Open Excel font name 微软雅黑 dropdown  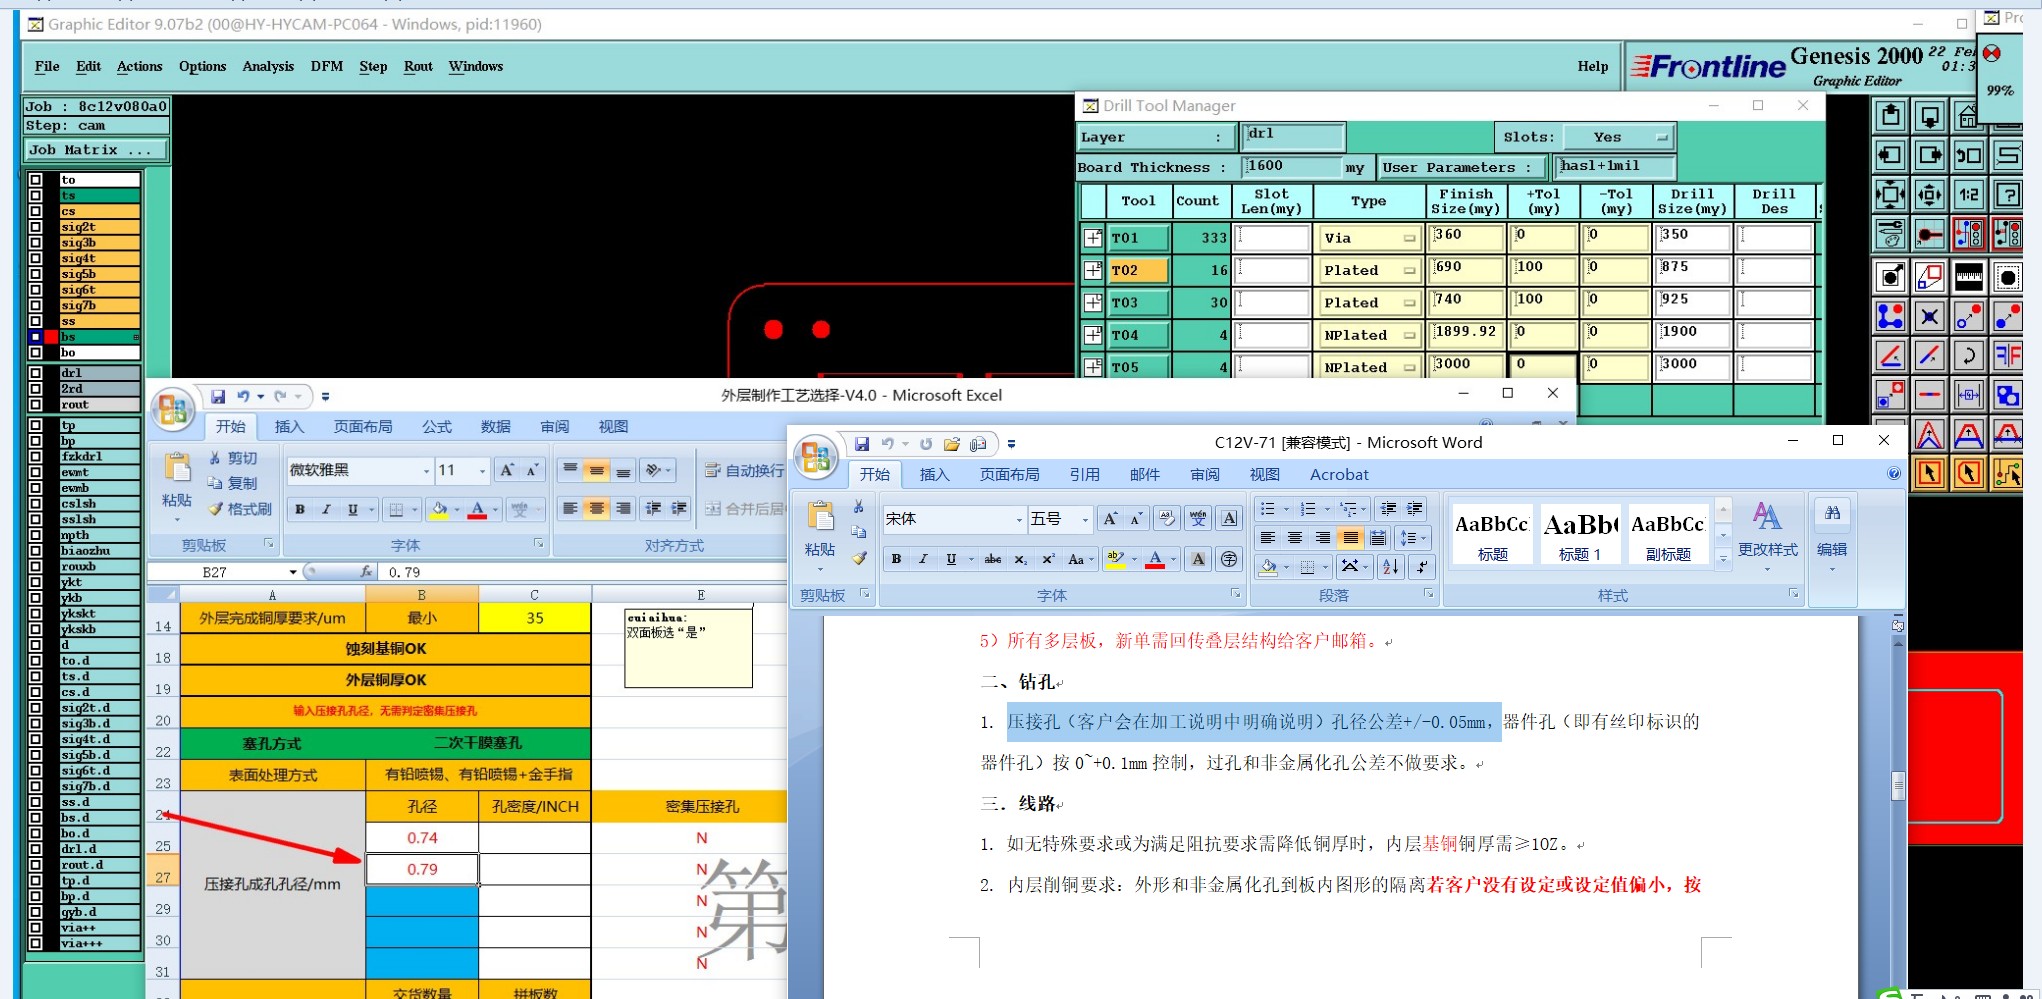426,470
